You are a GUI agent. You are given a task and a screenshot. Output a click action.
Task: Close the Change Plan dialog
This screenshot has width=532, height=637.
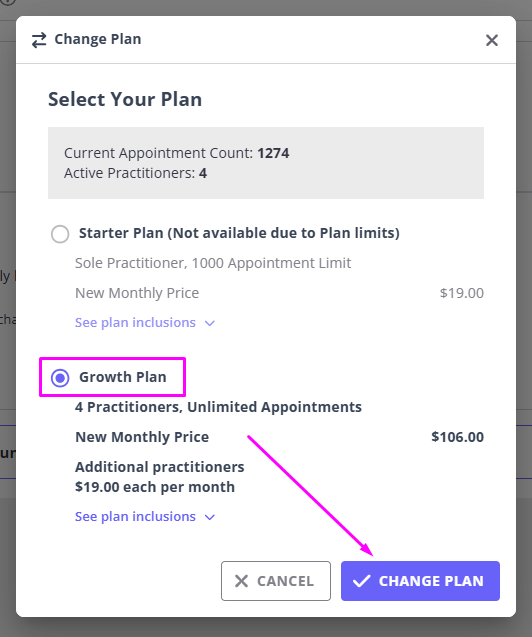492,40
